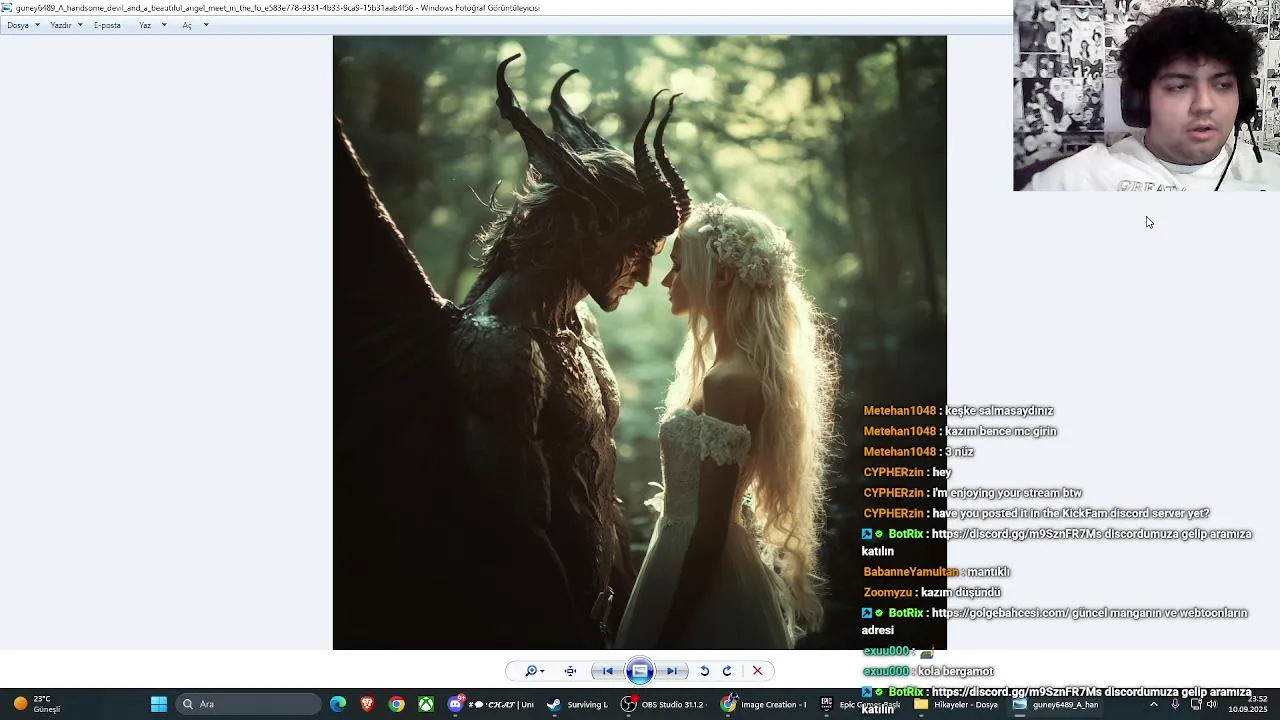The image size is (1280, 720).
Task: Open the Yazdır menu
Action: [x=61, y=25]
